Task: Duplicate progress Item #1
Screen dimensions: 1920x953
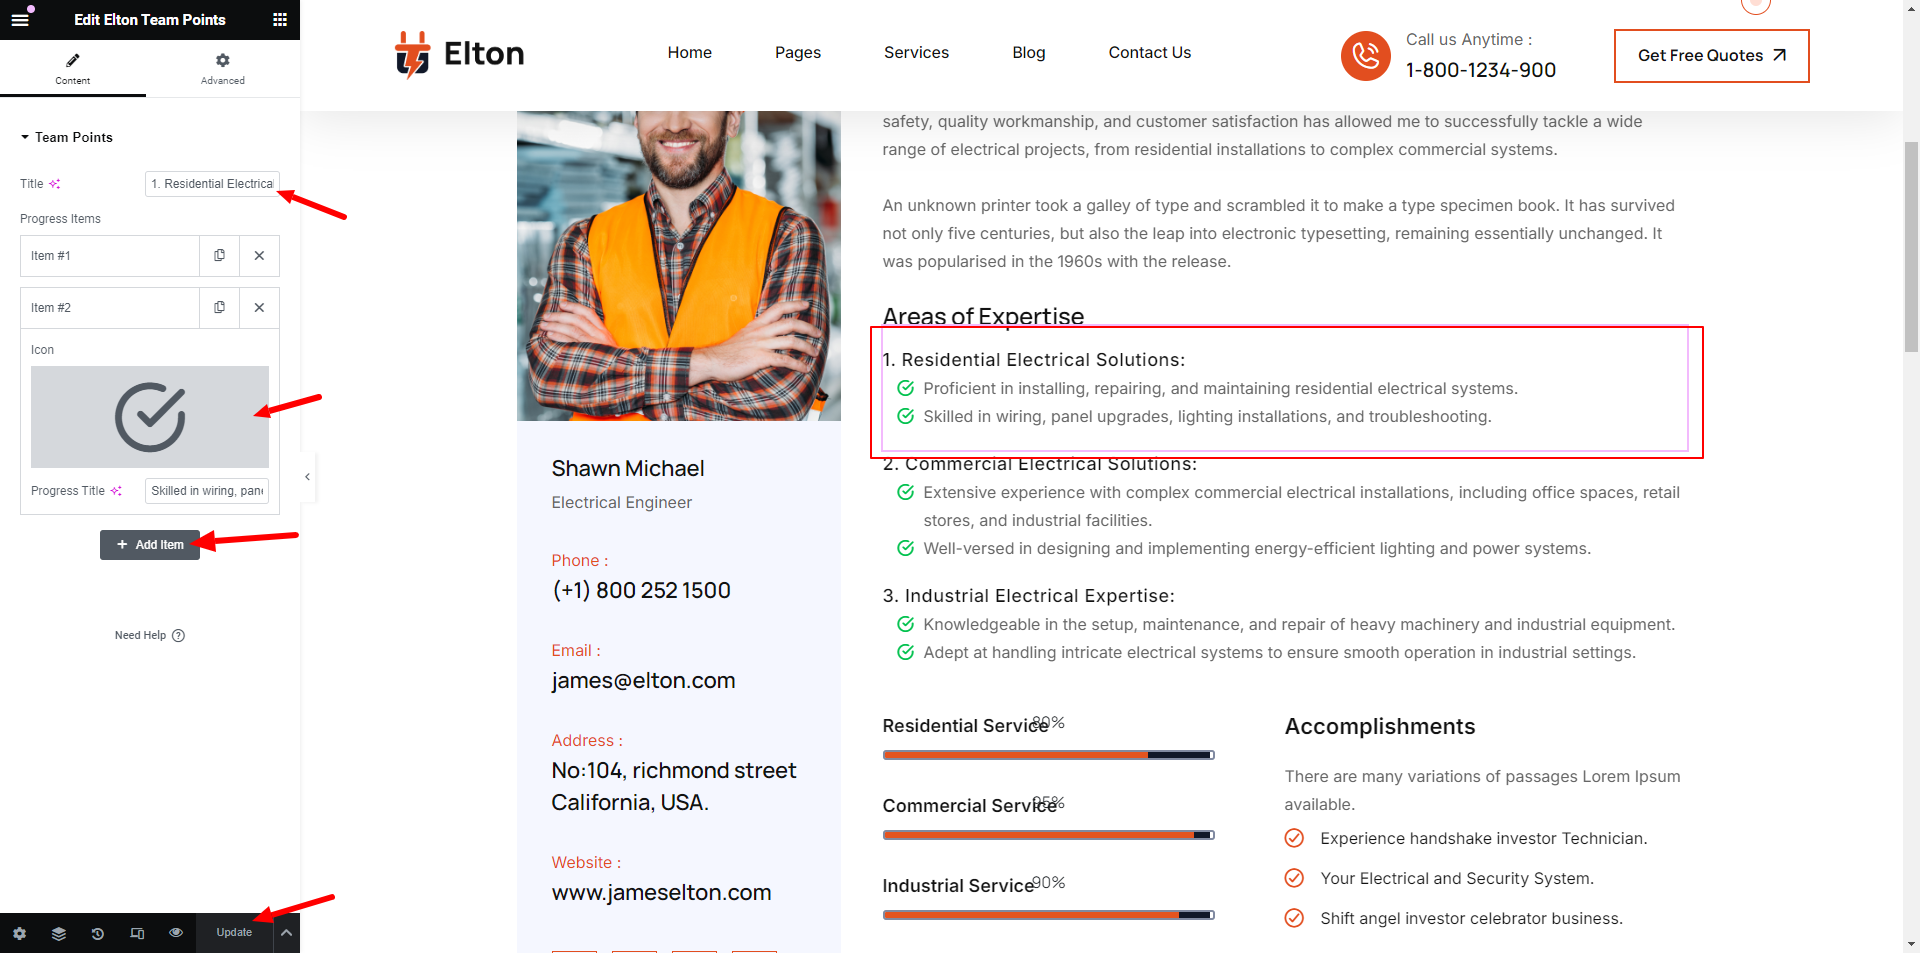Action: 219,256
